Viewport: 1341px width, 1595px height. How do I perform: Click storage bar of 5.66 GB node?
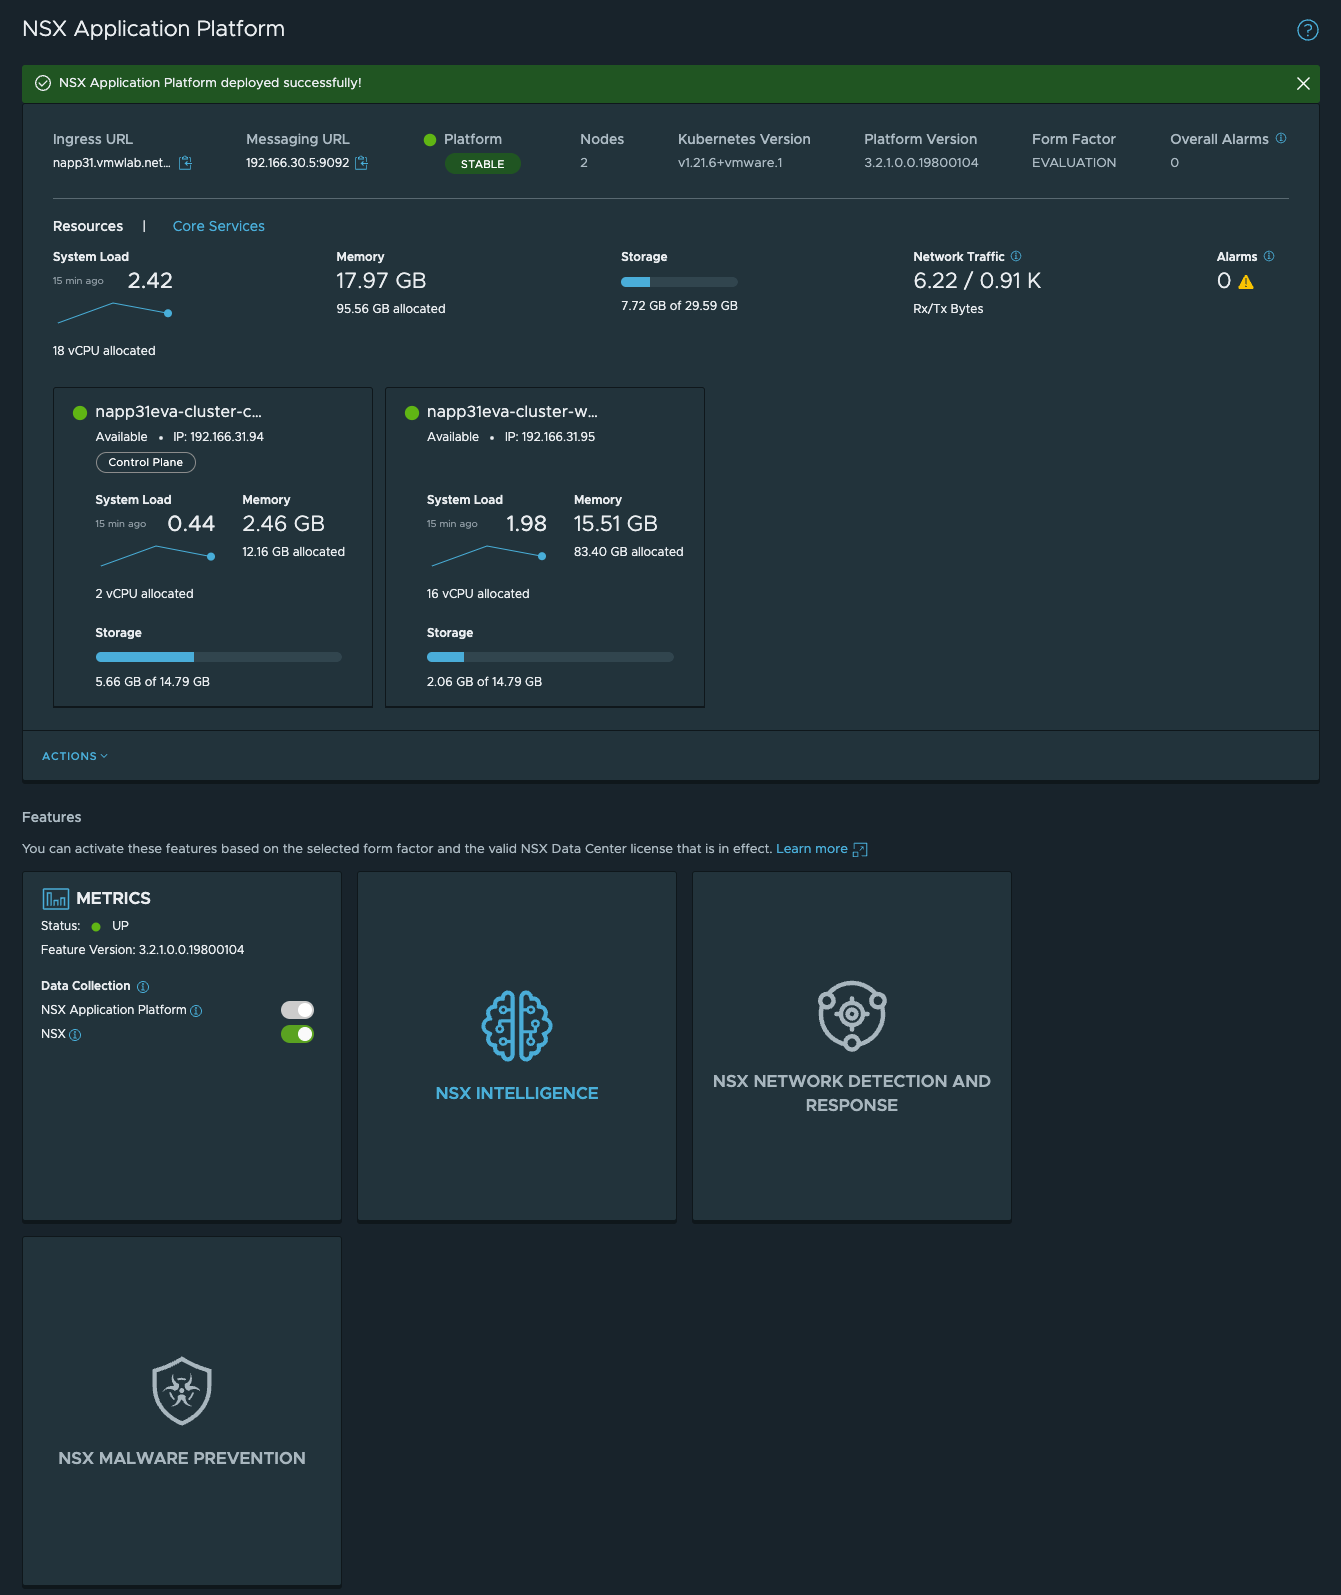tap(219, 657)
